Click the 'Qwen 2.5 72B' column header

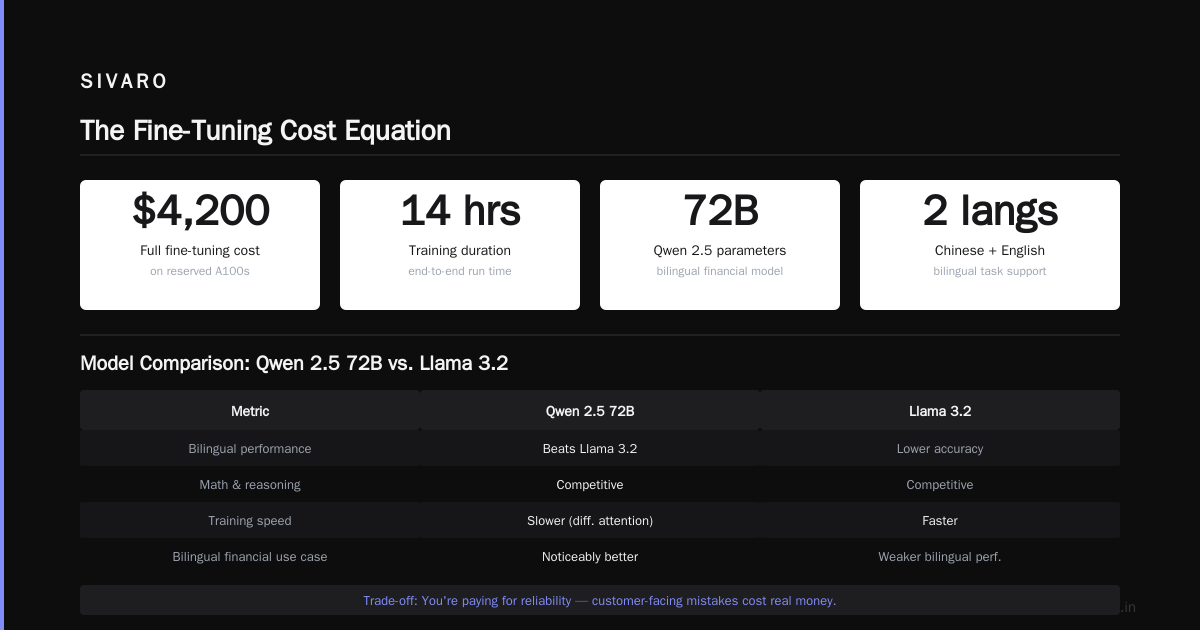[x=590, y=411]
